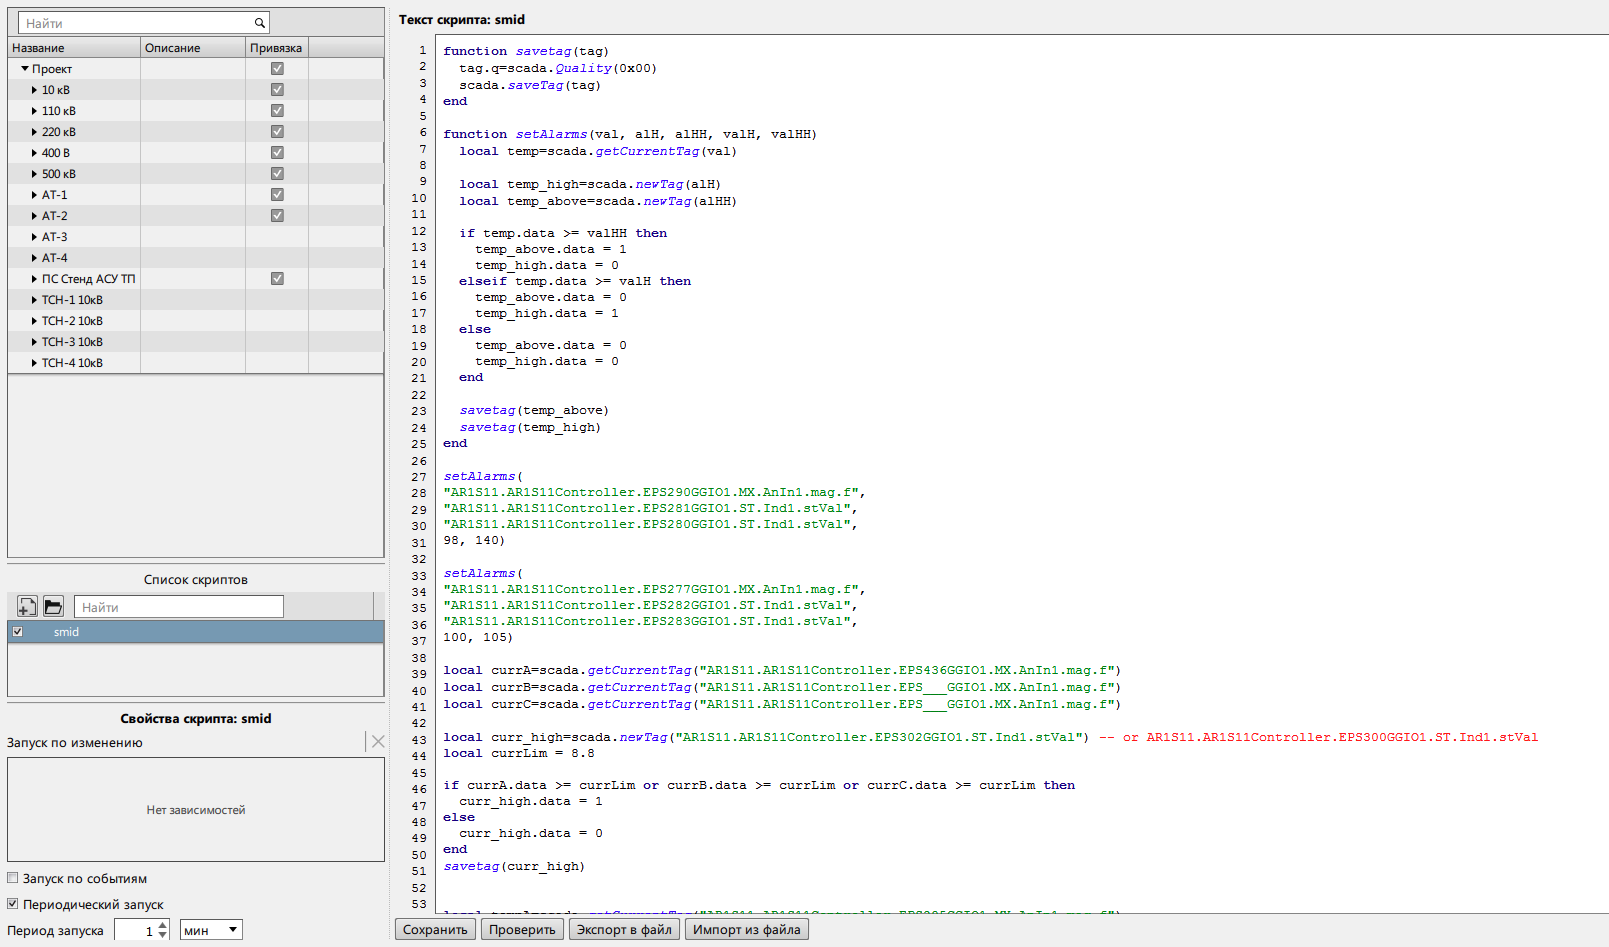The height and width of the screenshot is (947, 1609).
Task: Uncheck the smid script checkbox
Action: (18, 631)
